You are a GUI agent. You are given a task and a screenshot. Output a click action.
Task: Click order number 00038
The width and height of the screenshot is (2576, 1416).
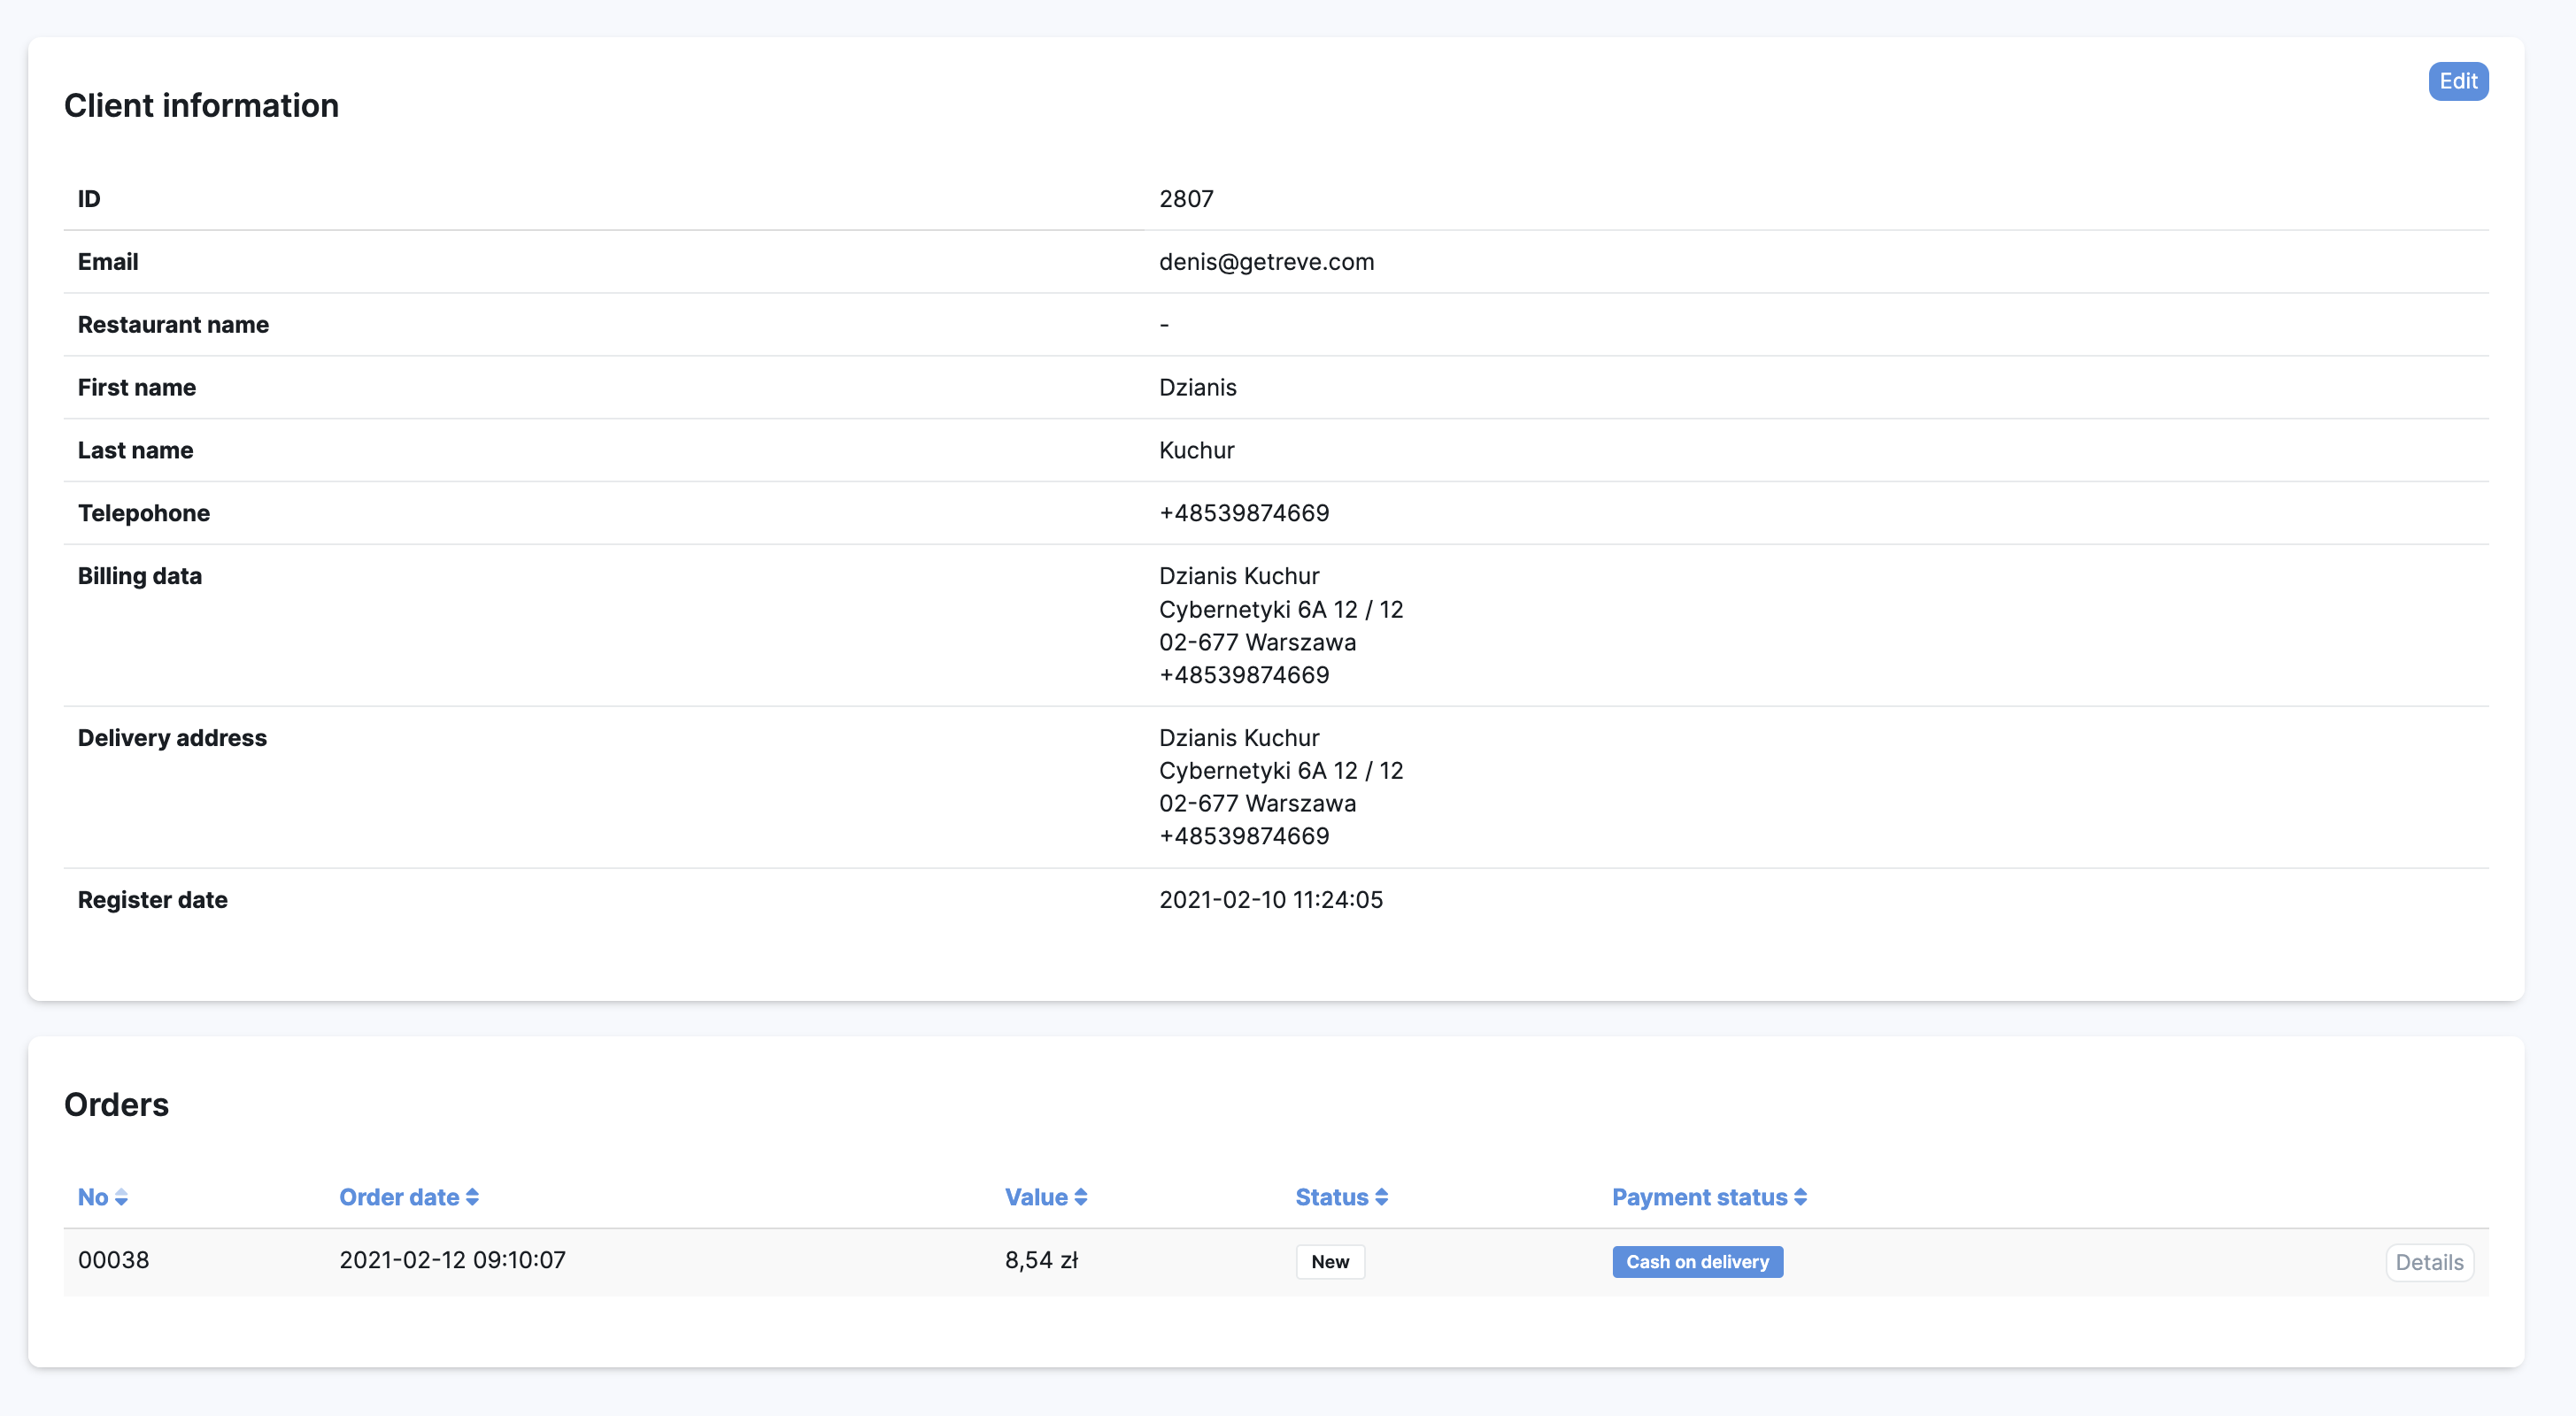tap(114, 1260)
